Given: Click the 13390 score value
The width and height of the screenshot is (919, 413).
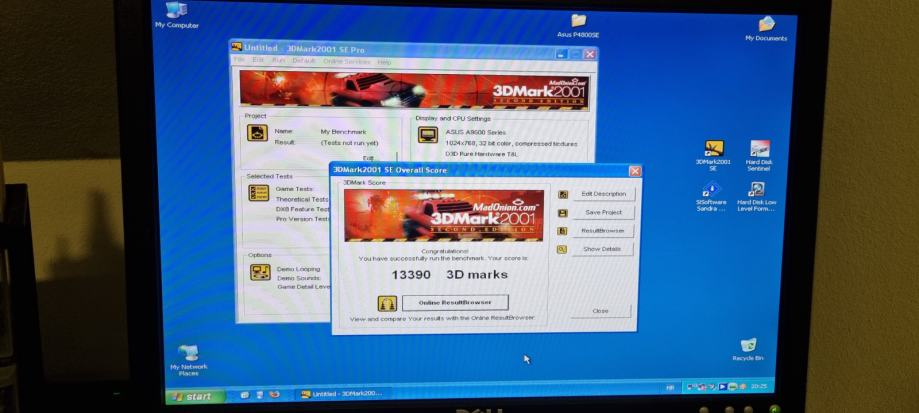Looking at the screenshot, I should (x=411, y=275).
